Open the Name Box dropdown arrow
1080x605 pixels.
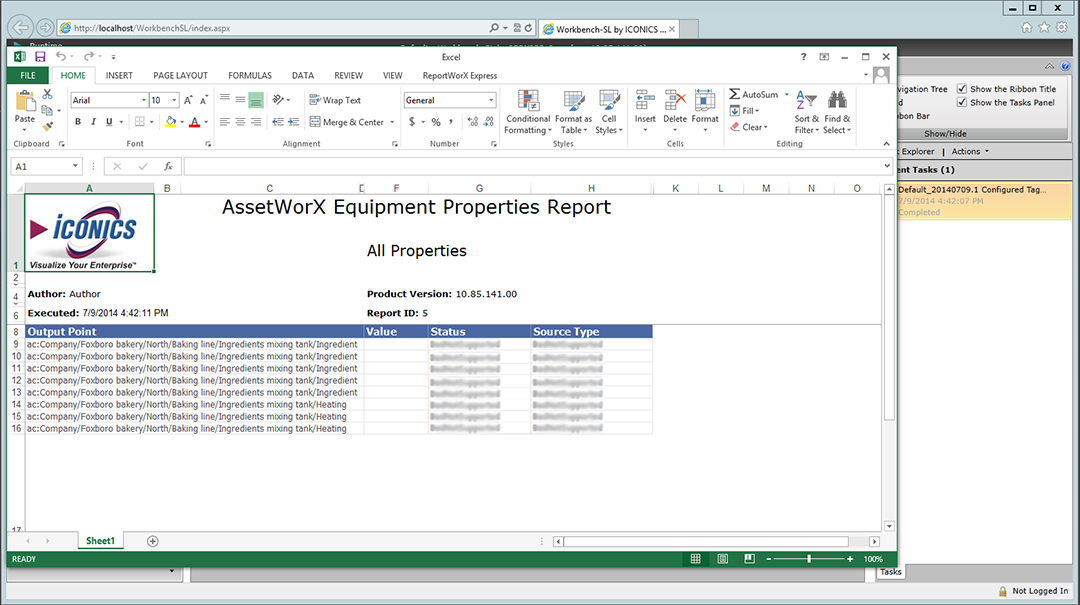pos(76,166)
